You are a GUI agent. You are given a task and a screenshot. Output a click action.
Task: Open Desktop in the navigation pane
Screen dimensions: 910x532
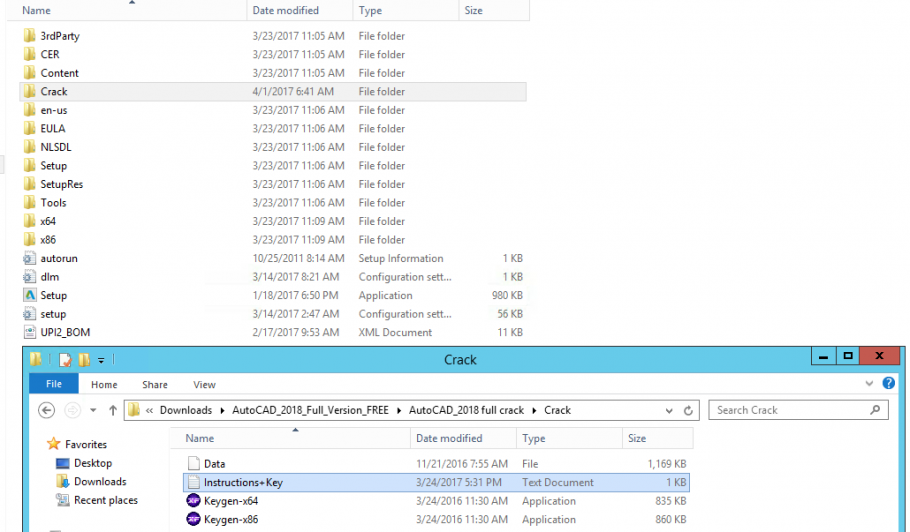pos(92,463)
